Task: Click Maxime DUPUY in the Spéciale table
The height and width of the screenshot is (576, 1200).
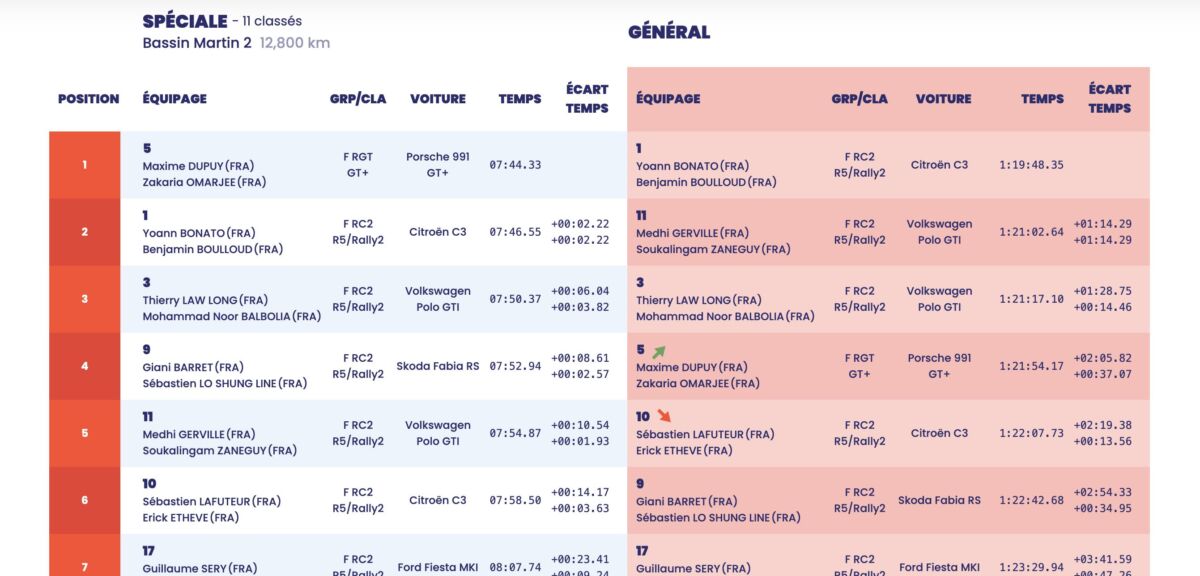Action: tap(183, 166)
